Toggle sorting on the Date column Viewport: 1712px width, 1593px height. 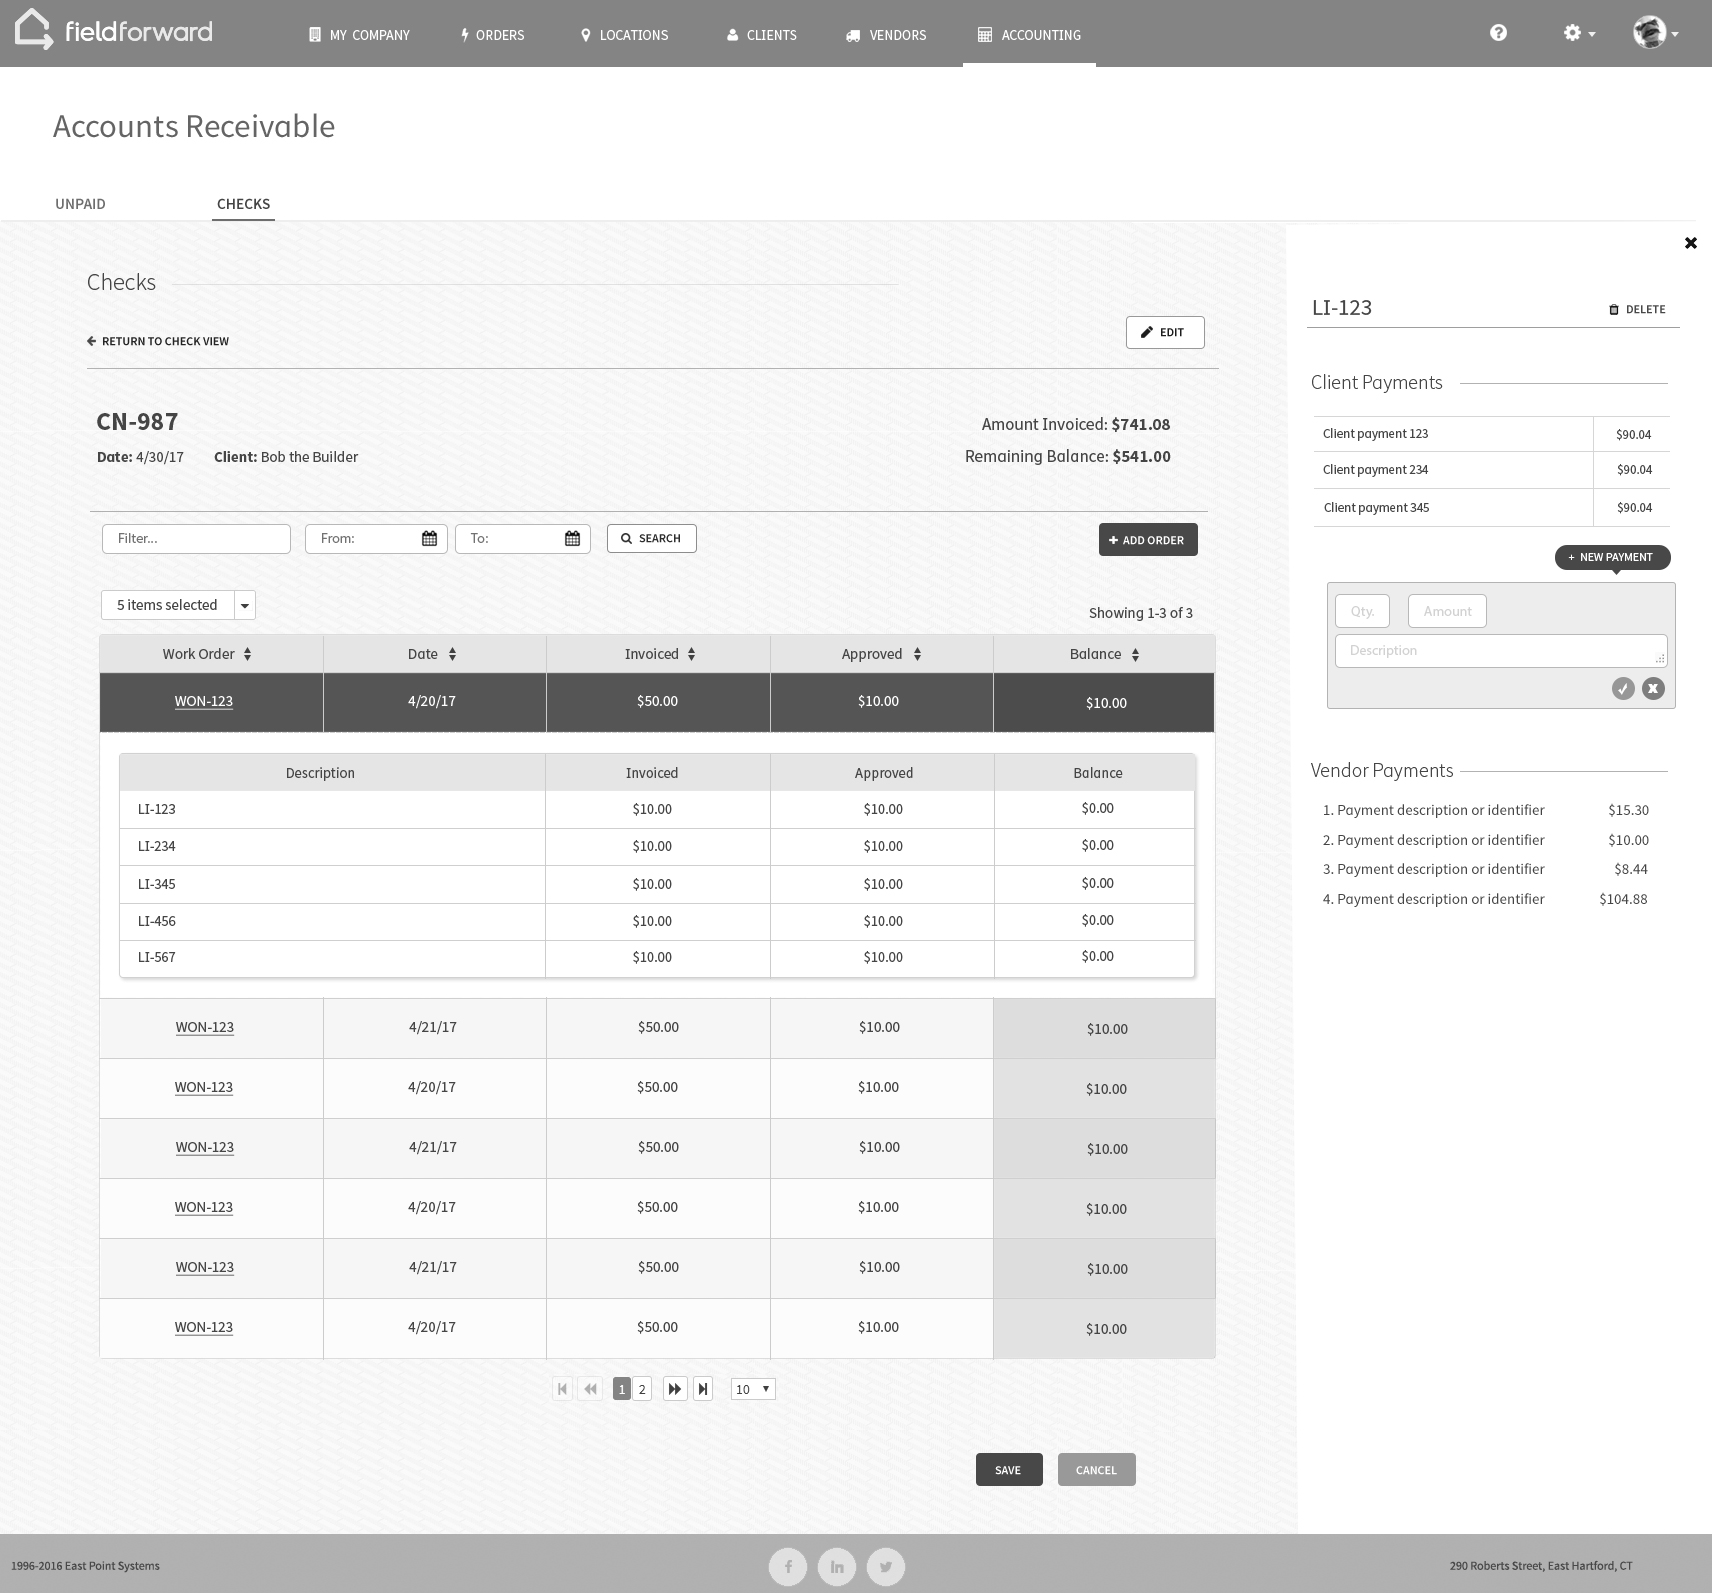click(452, 654)
